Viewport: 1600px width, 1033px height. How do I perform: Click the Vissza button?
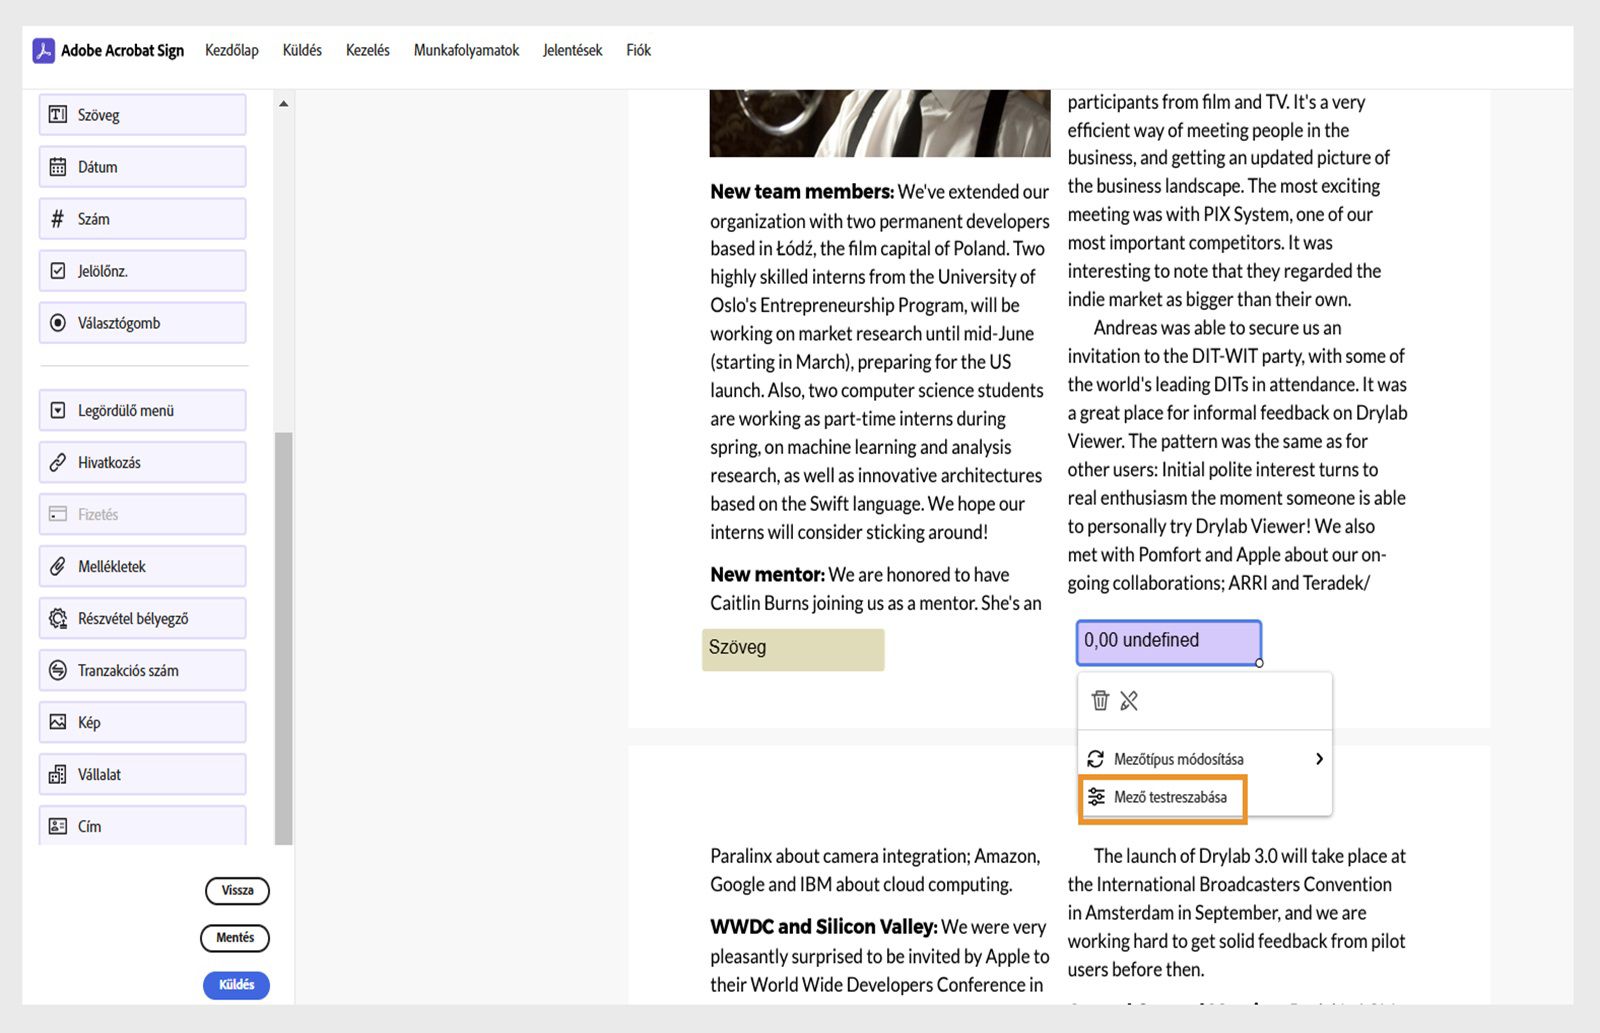click(237, 890)
